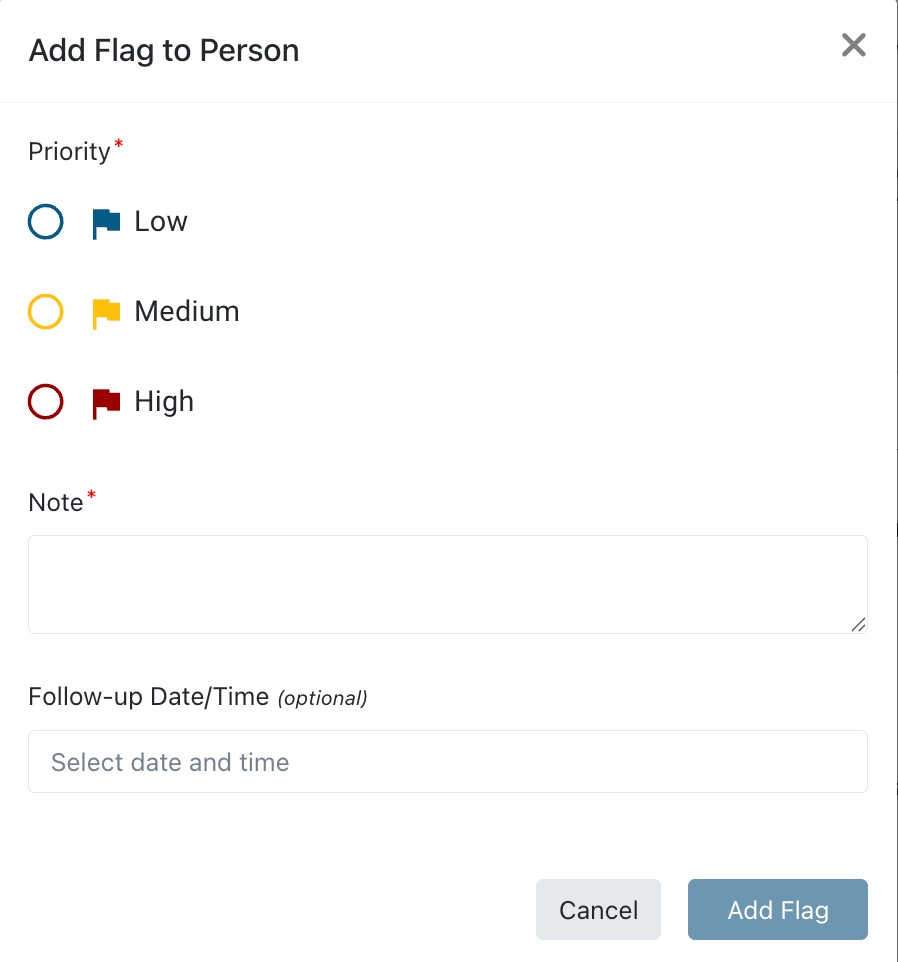
Task: Click the Priority field label
Action: tap(69, 152)
